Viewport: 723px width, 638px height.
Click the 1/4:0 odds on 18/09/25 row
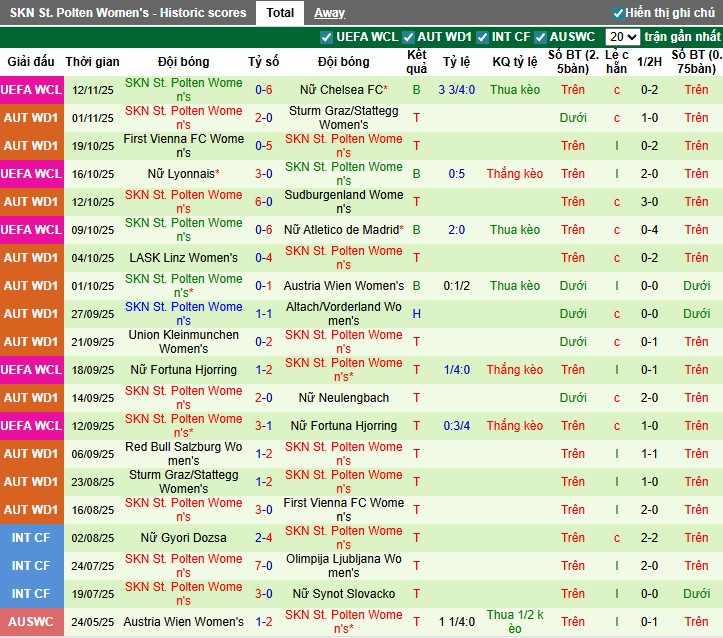(x=456, y=370)
